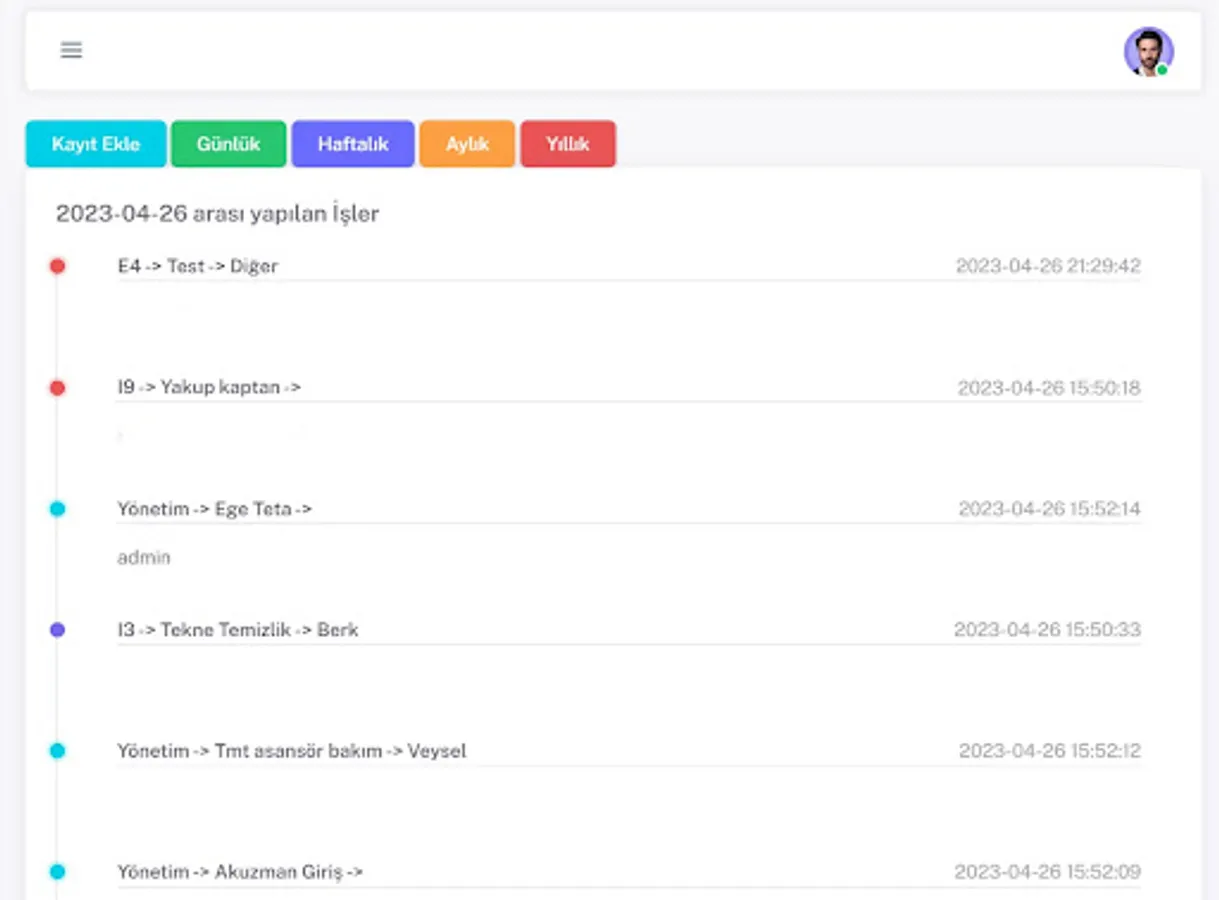1219x900 pixels.
Task: Show the Günlük daily view
Action: pyautogui.click(x=228, y=144)
